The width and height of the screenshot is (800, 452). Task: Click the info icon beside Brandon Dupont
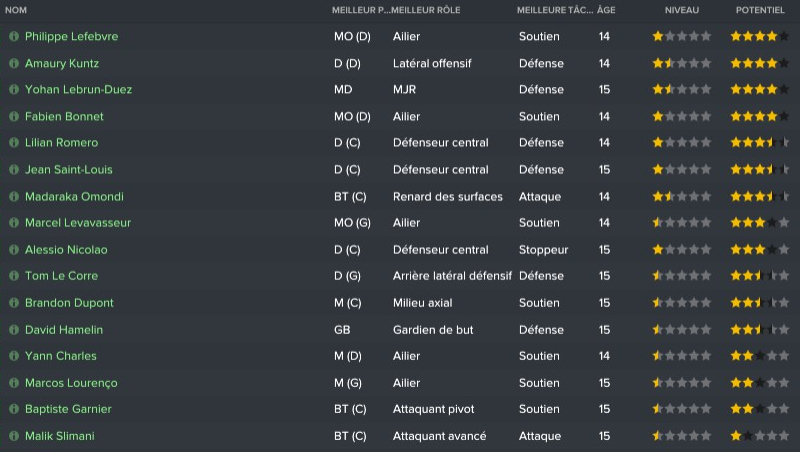tap(14, 303)
